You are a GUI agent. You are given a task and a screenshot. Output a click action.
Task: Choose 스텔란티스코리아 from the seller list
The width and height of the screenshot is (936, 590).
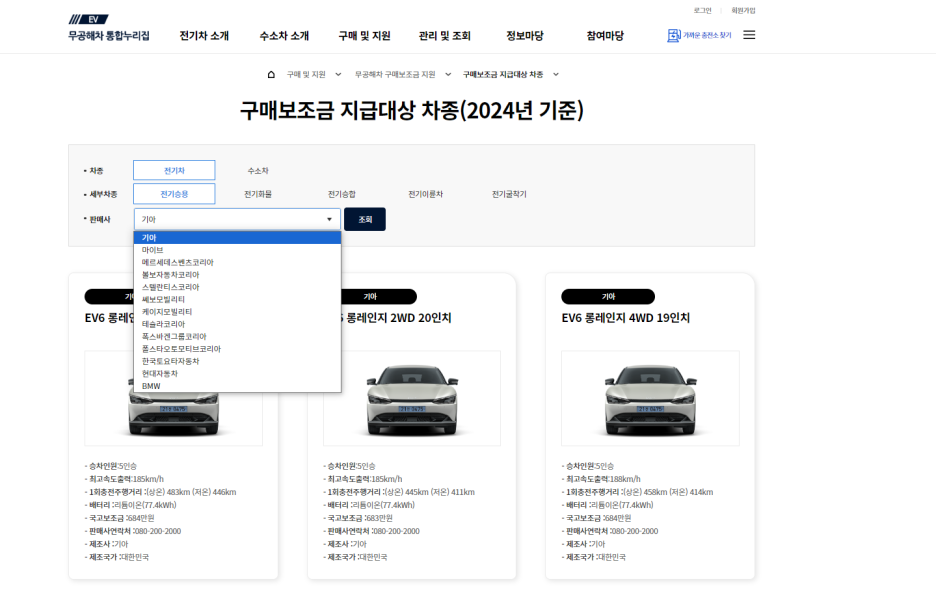[x=238, y=287]
